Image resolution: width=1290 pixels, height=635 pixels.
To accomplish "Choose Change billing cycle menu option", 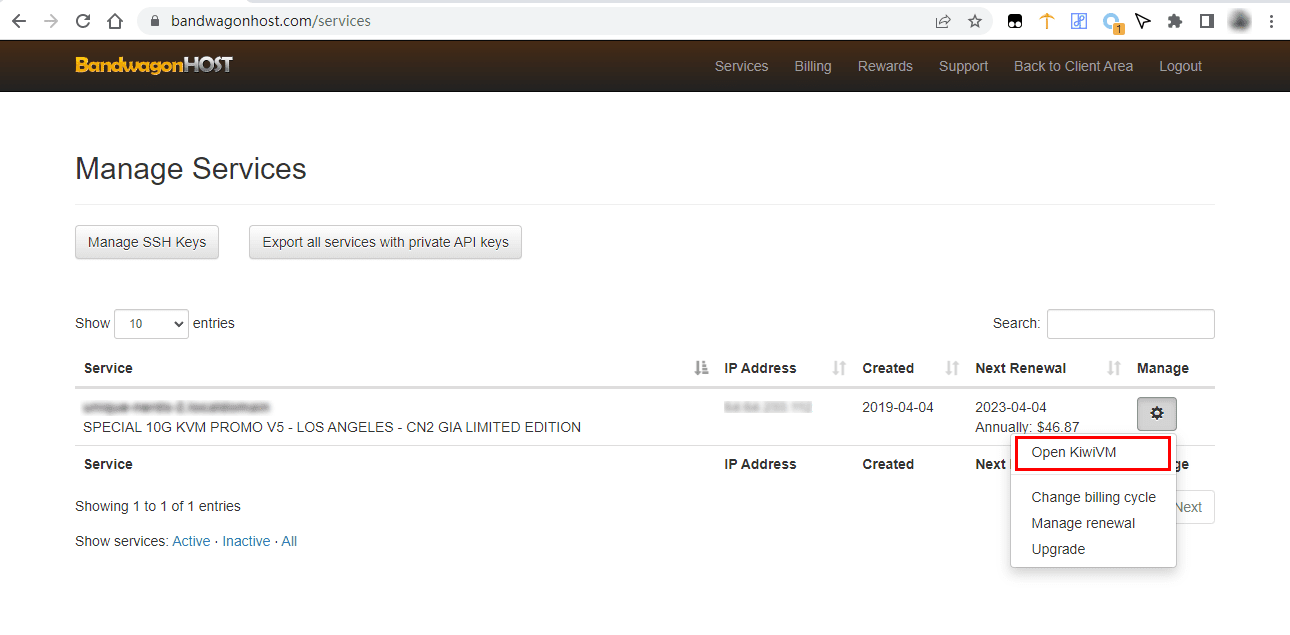I will 1093,497.
